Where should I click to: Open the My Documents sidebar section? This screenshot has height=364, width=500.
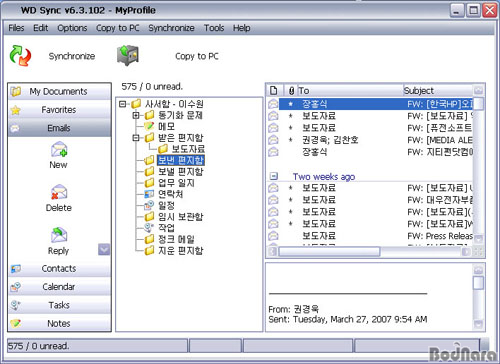59,91
